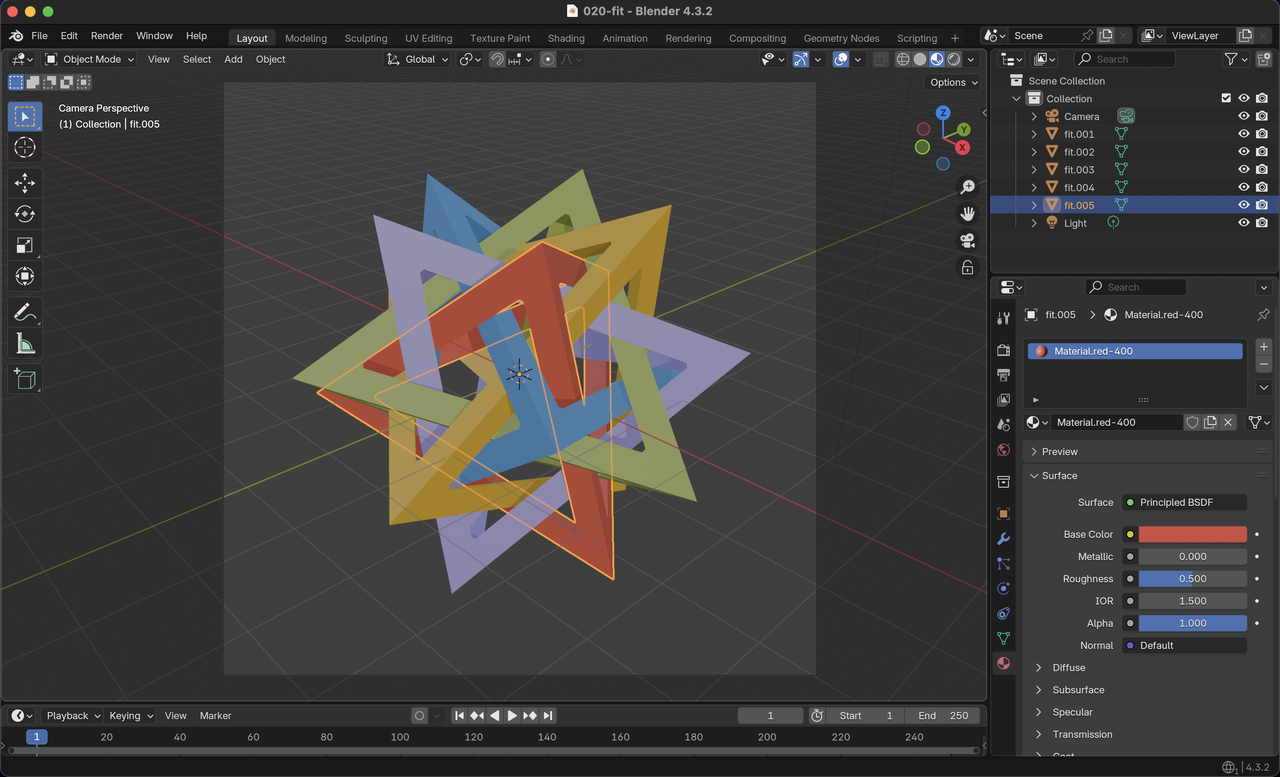The image size is (1280, 777).
Task: Expand the Preview panel
Action: 1059,451
